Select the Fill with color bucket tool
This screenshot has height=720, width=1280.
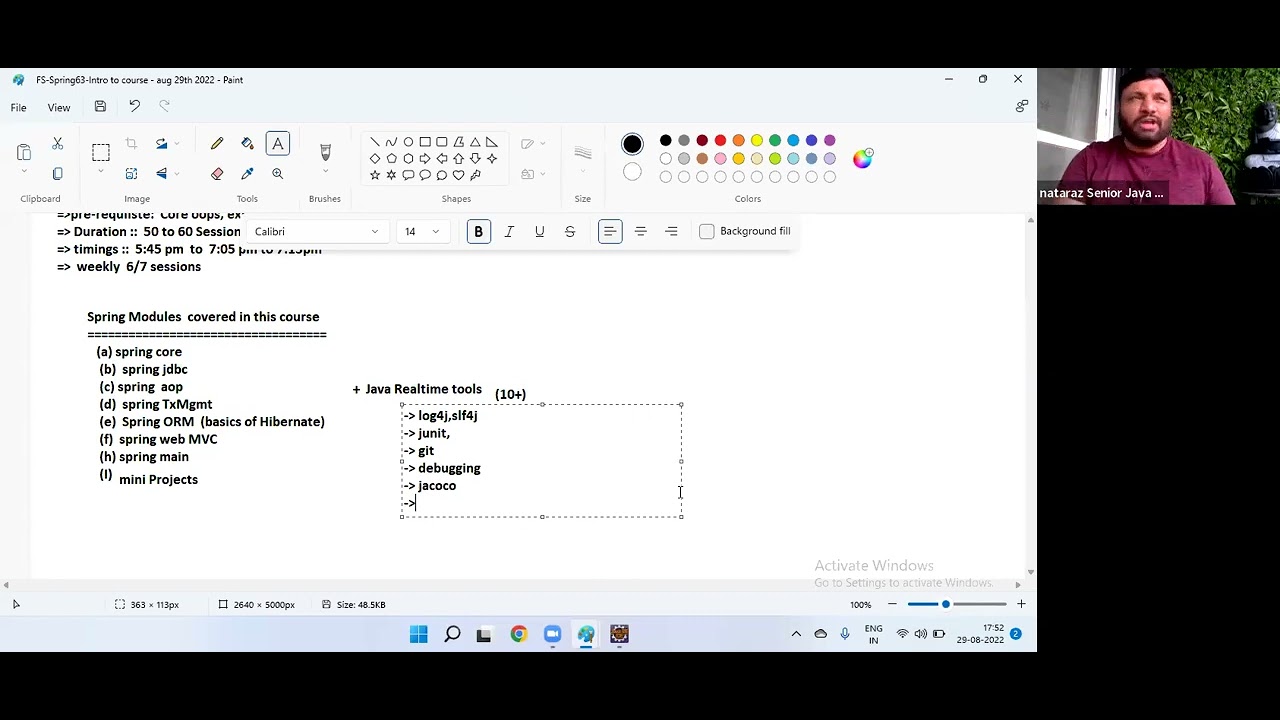point(247,145)
